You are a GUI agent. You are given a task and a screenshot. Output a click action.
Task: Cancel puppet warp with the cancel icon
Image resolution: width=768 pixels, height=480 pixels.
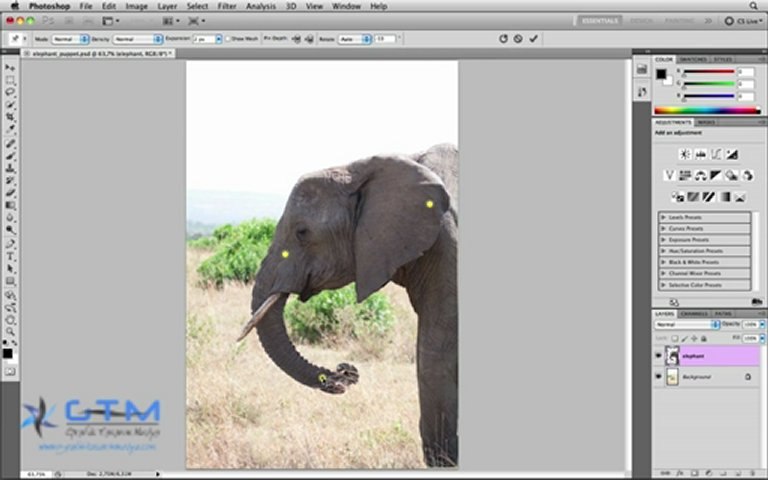click(x=518, y=39)
